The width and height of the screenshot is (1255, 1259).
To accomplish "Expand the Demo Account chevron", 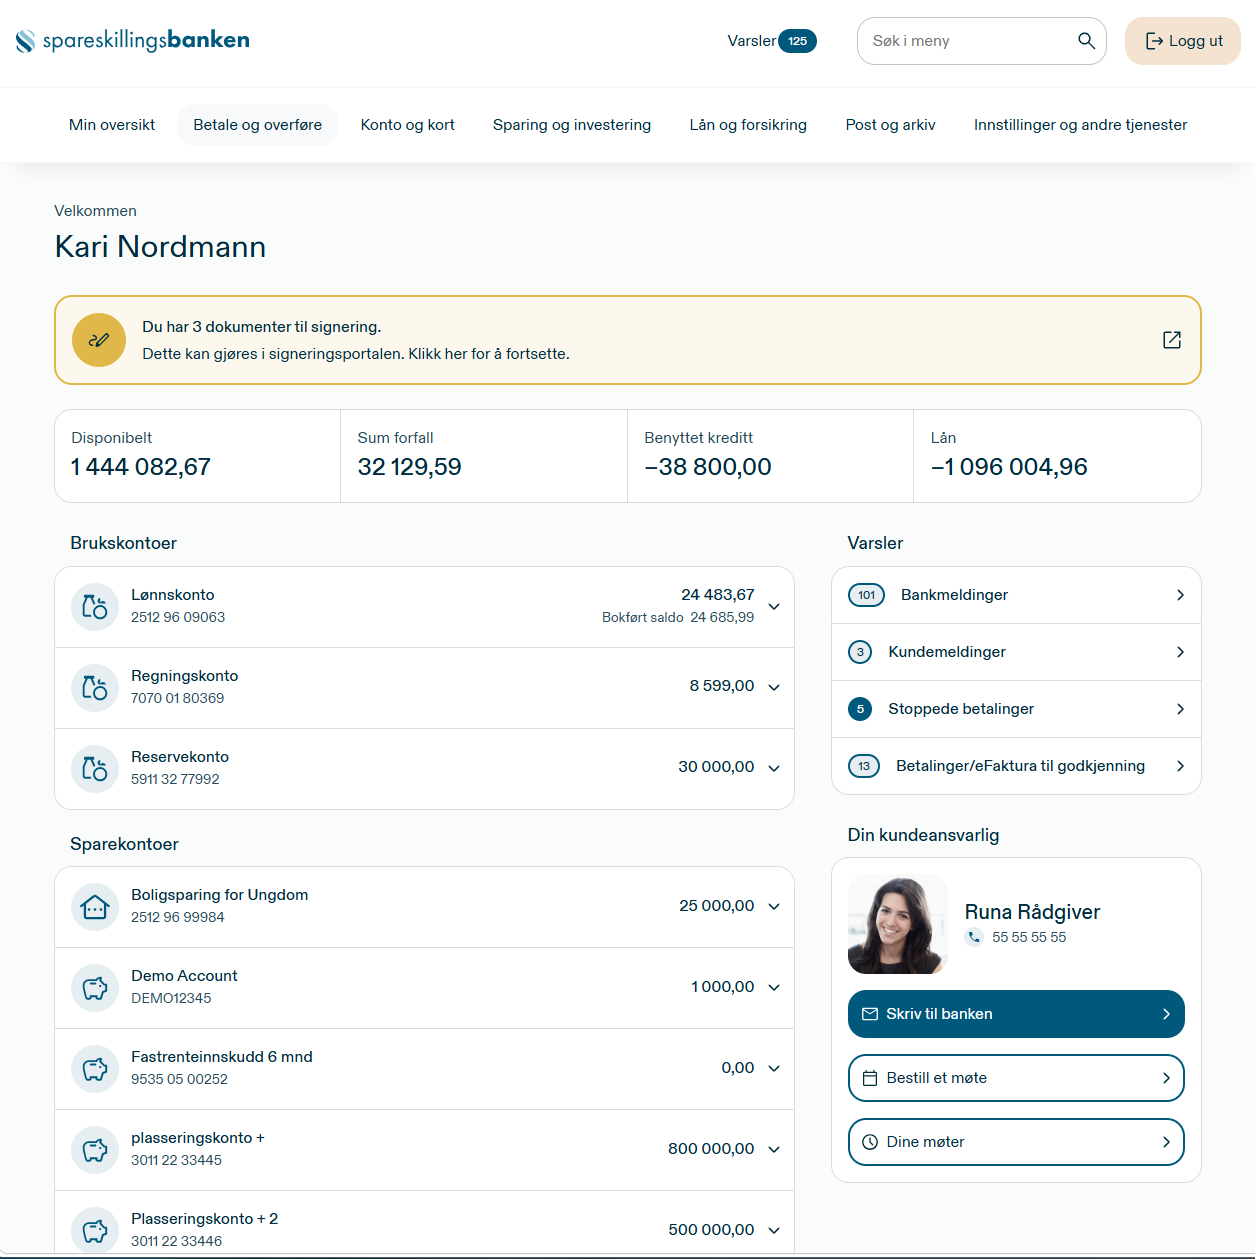I will pos(774,987).
